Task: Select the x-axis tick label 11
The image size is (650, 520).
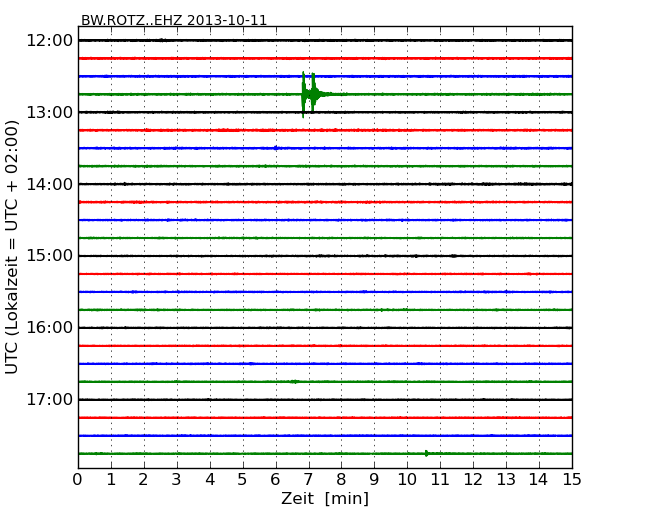Action: point(440,480)
